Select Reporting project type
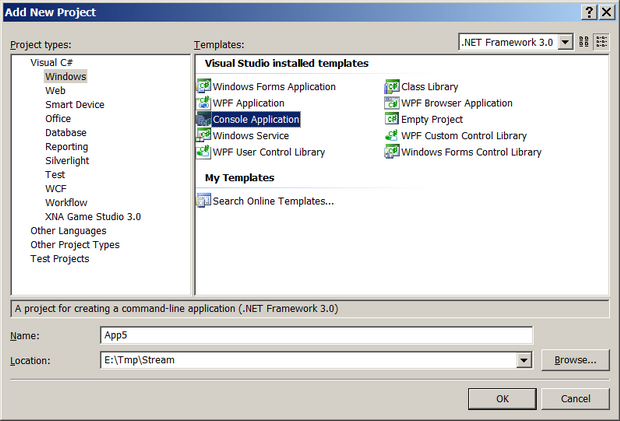This screenshot has height=421, width=620. (x=66, y=147)
